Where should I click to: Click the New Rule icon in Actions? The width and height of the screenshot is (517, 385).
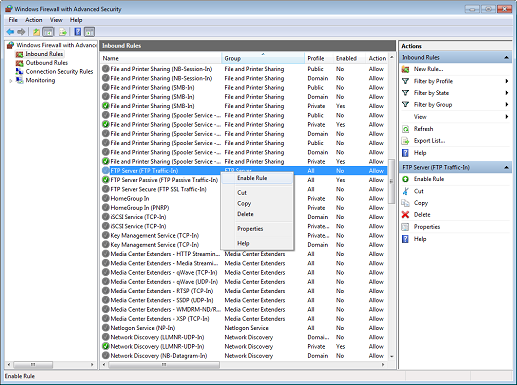point(405,69)
